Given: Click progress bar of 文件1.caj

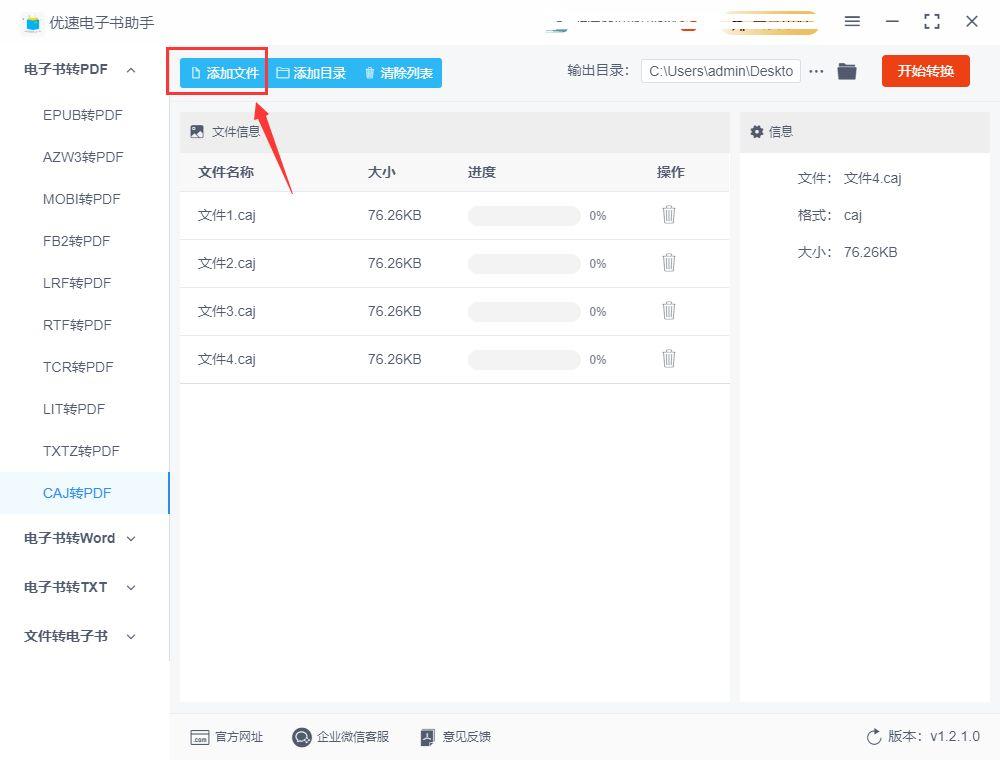Looking at the screenshot, I should (524, 216).
